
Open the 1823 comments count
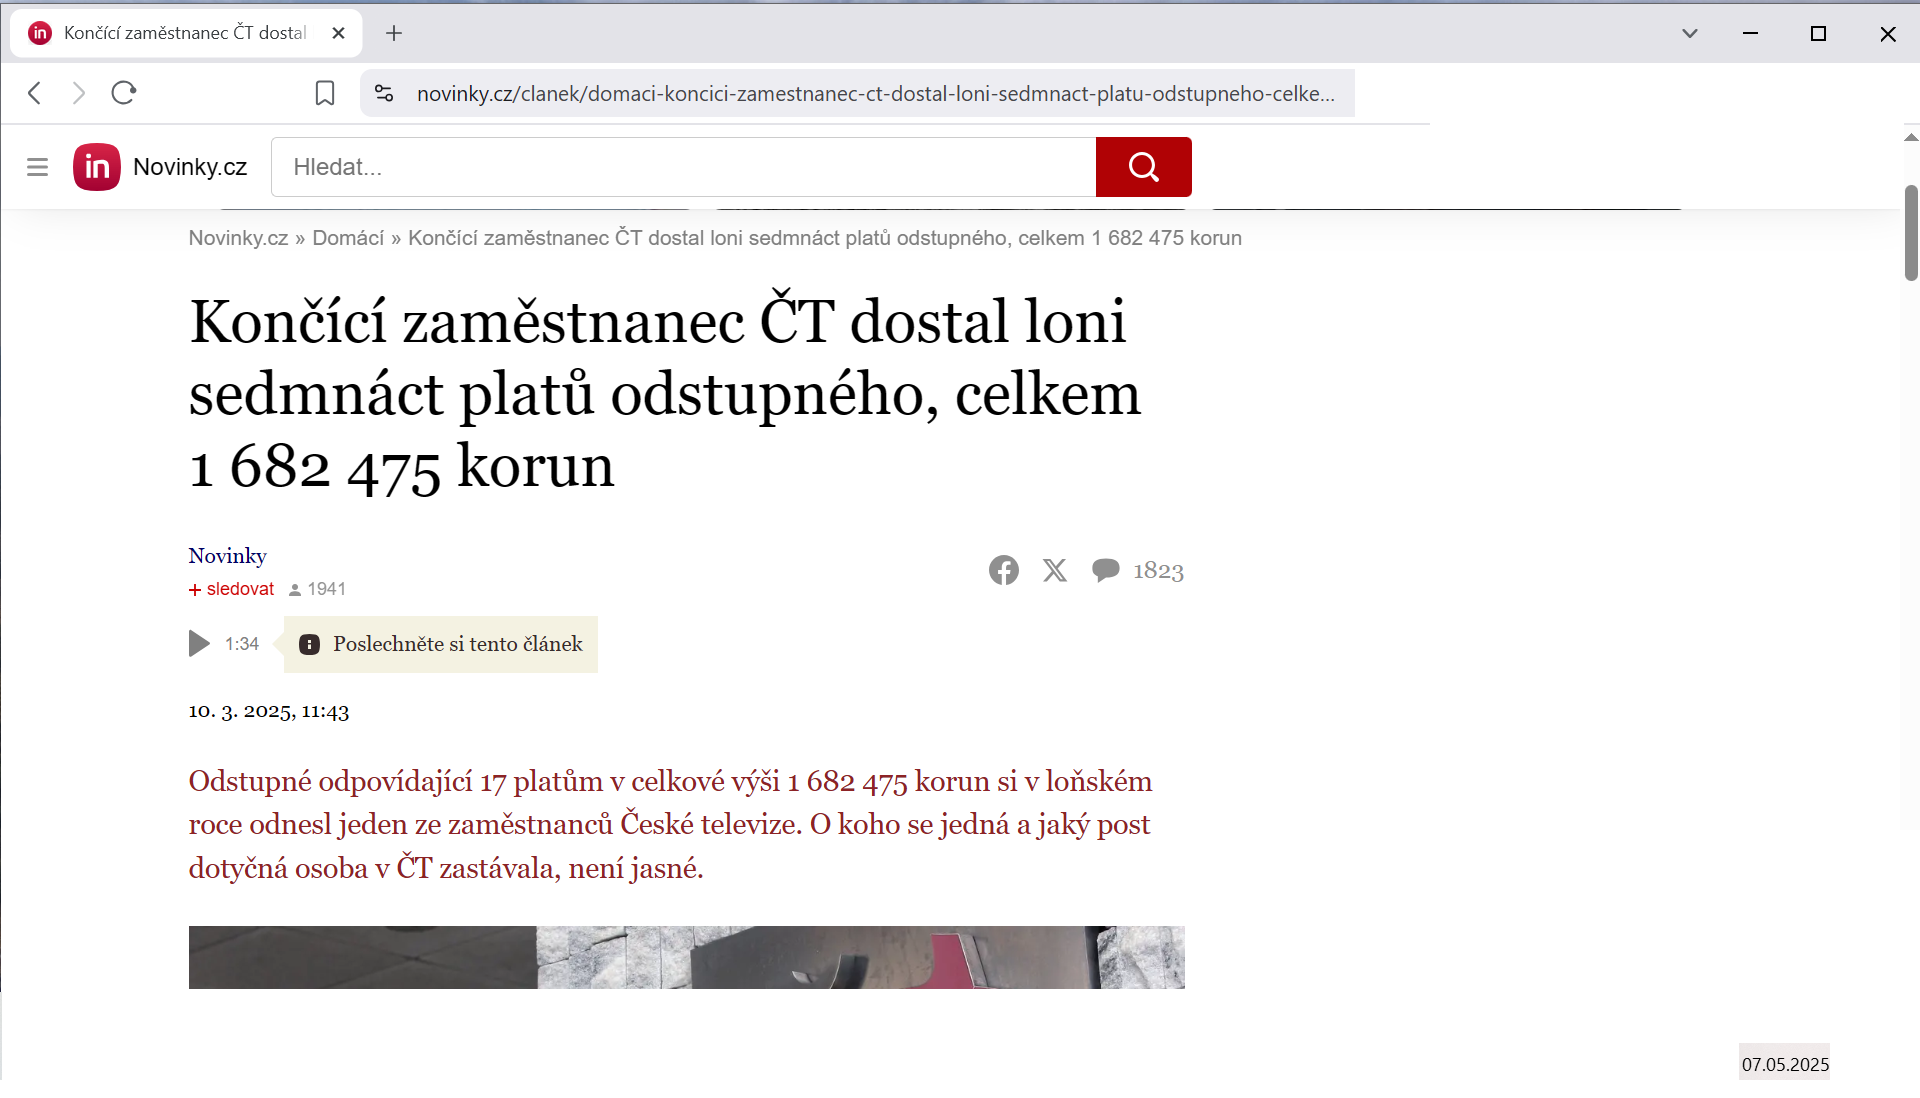click(x=1158, y=571)
